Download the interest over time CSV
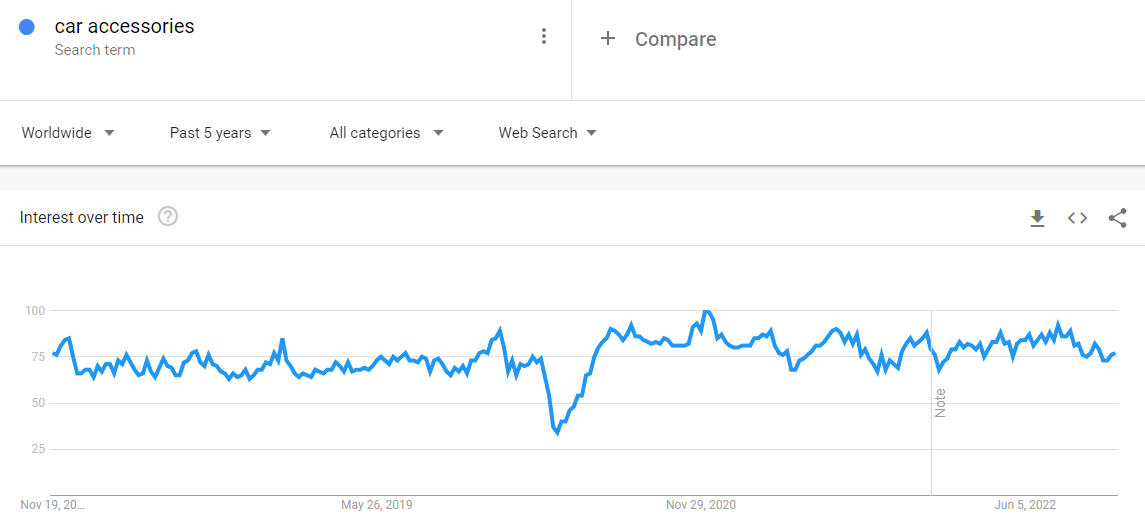The height and width of the screenshot is (532, 1145). (1037, 218)
